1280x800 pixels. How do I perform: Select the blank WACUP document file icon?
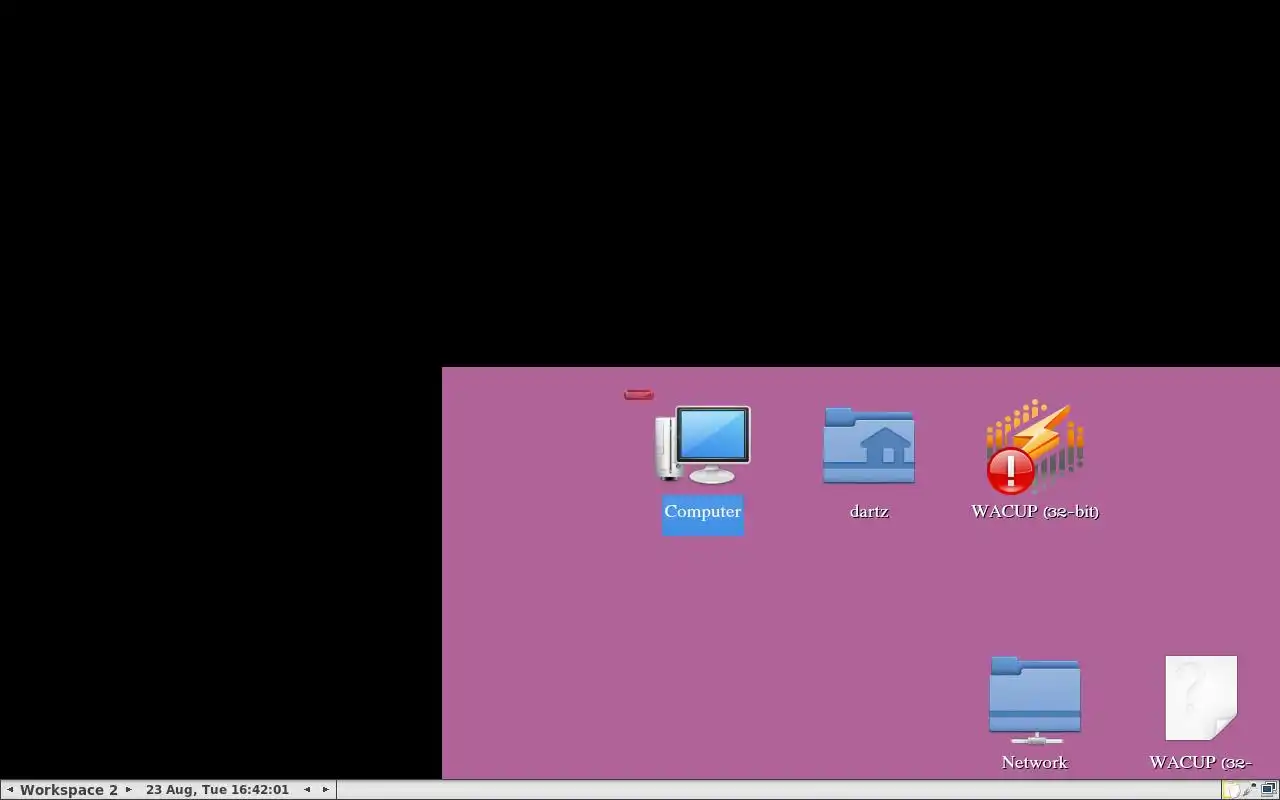click(1201, 698)
